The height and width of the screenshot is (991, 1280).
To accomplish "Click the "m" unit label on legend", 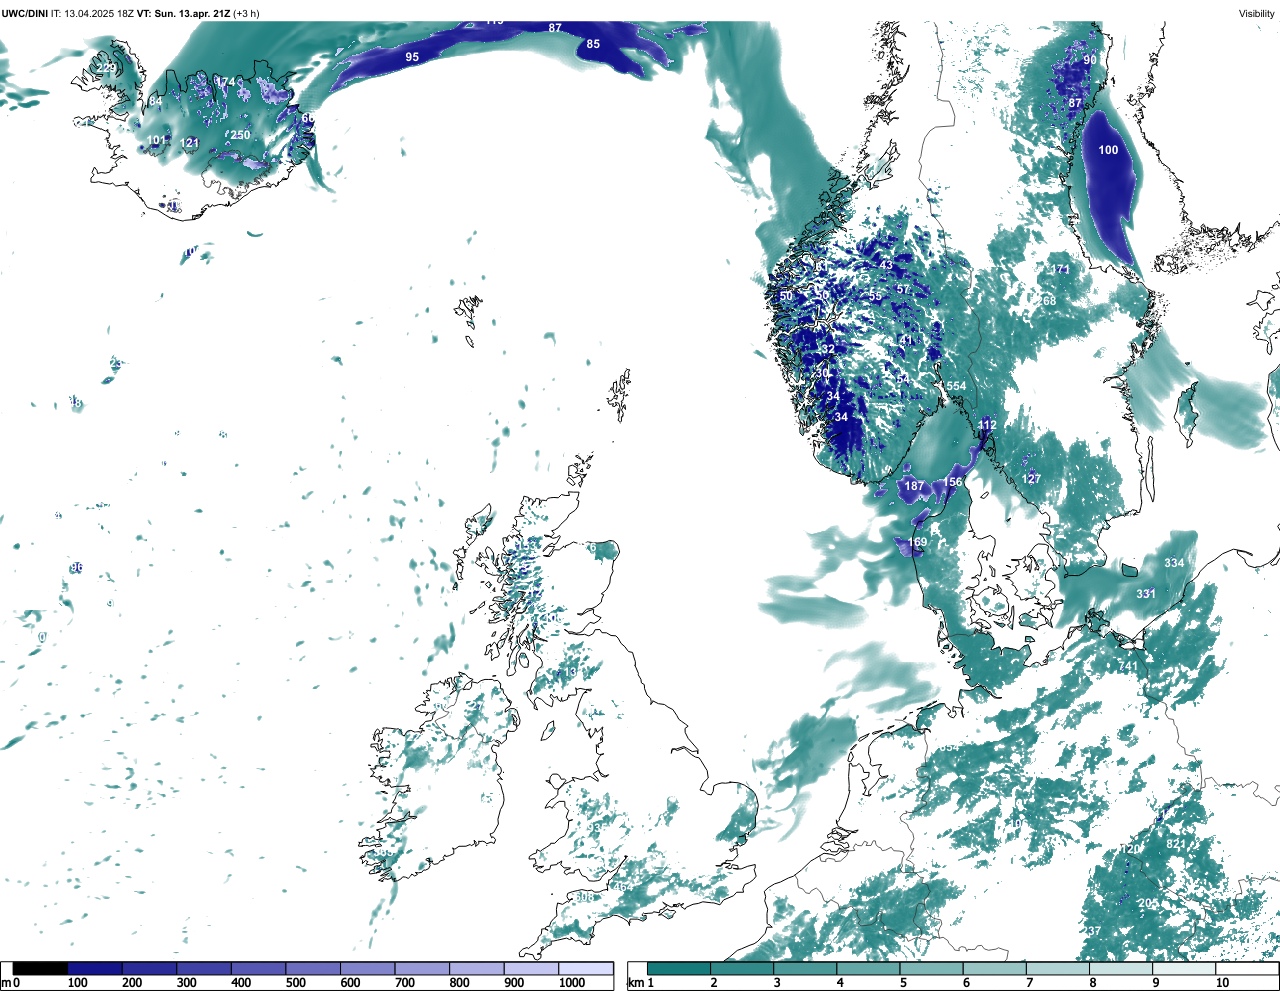I will pos(5,983).
